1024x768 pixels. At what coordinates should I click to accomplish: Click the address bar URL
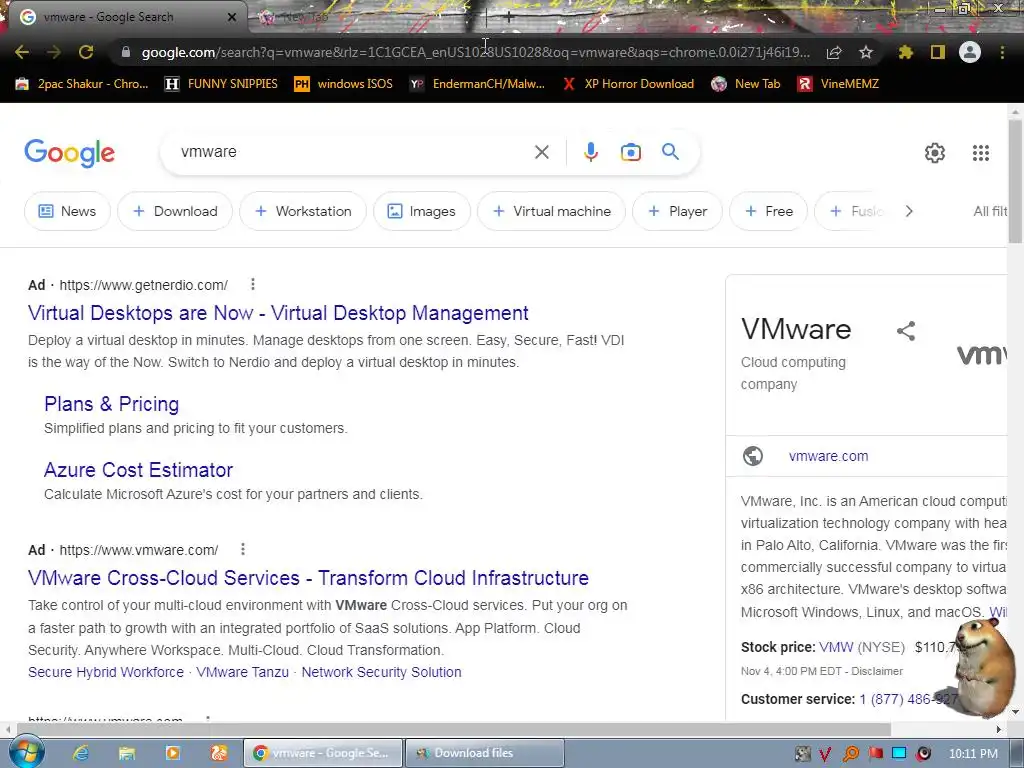[475, 52]
